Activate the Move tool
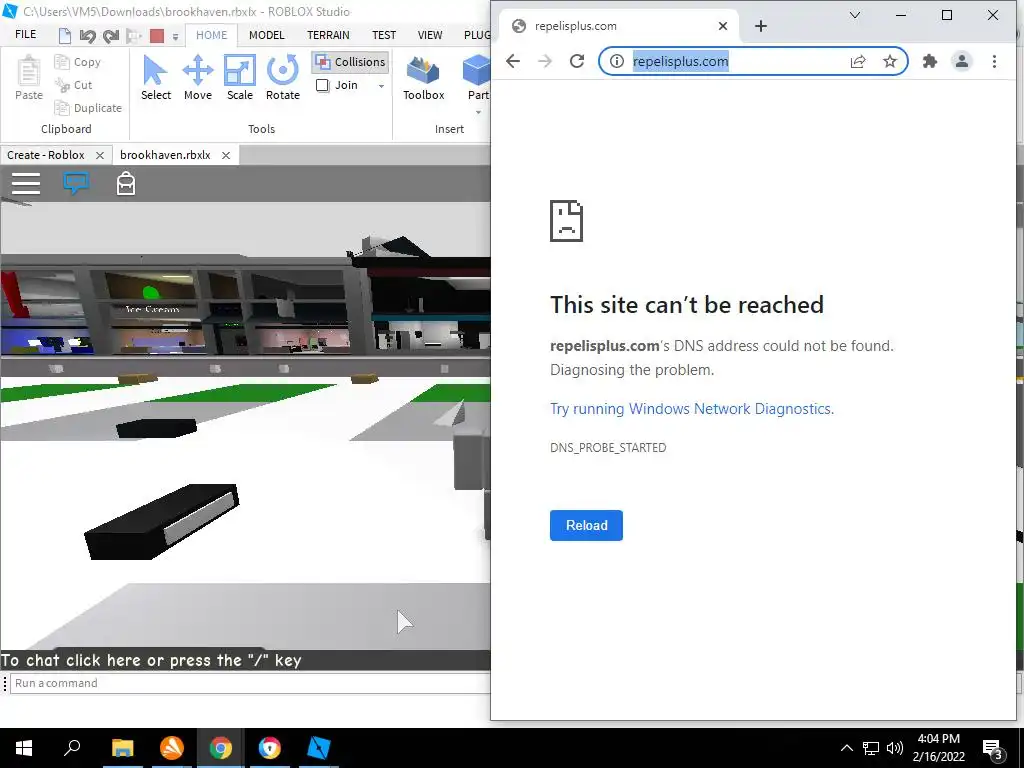 tap(197, 78)
